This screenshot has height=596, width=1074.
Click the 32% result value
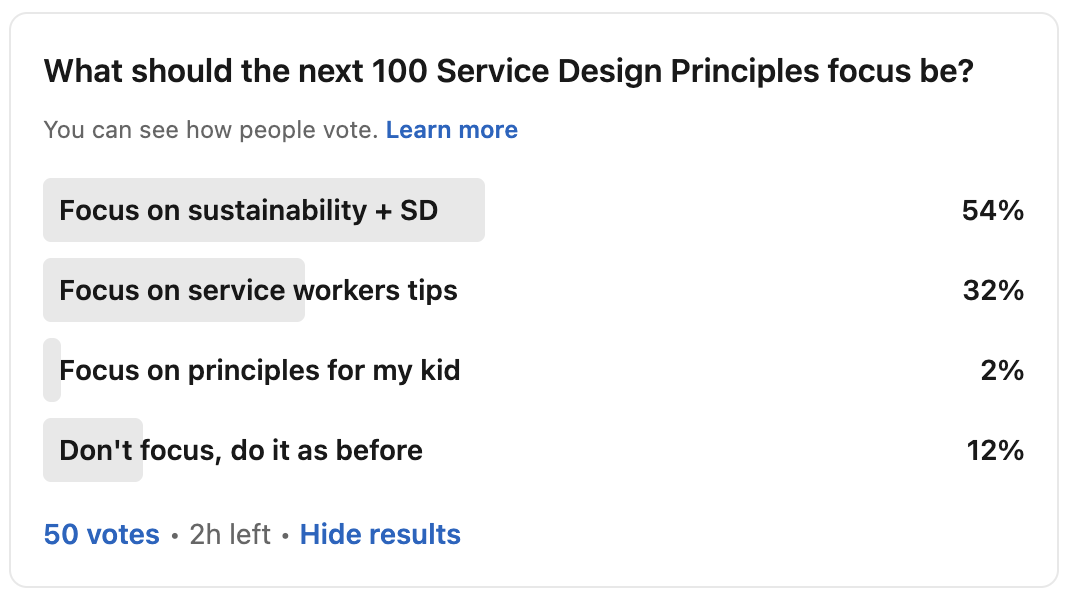click(x=992, y=291)
